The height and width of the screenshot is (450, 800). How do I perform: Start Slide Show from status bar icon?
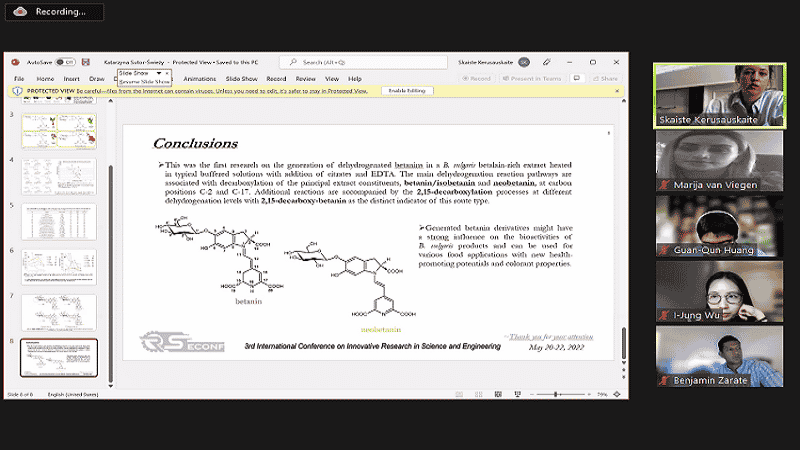[517, 394]
